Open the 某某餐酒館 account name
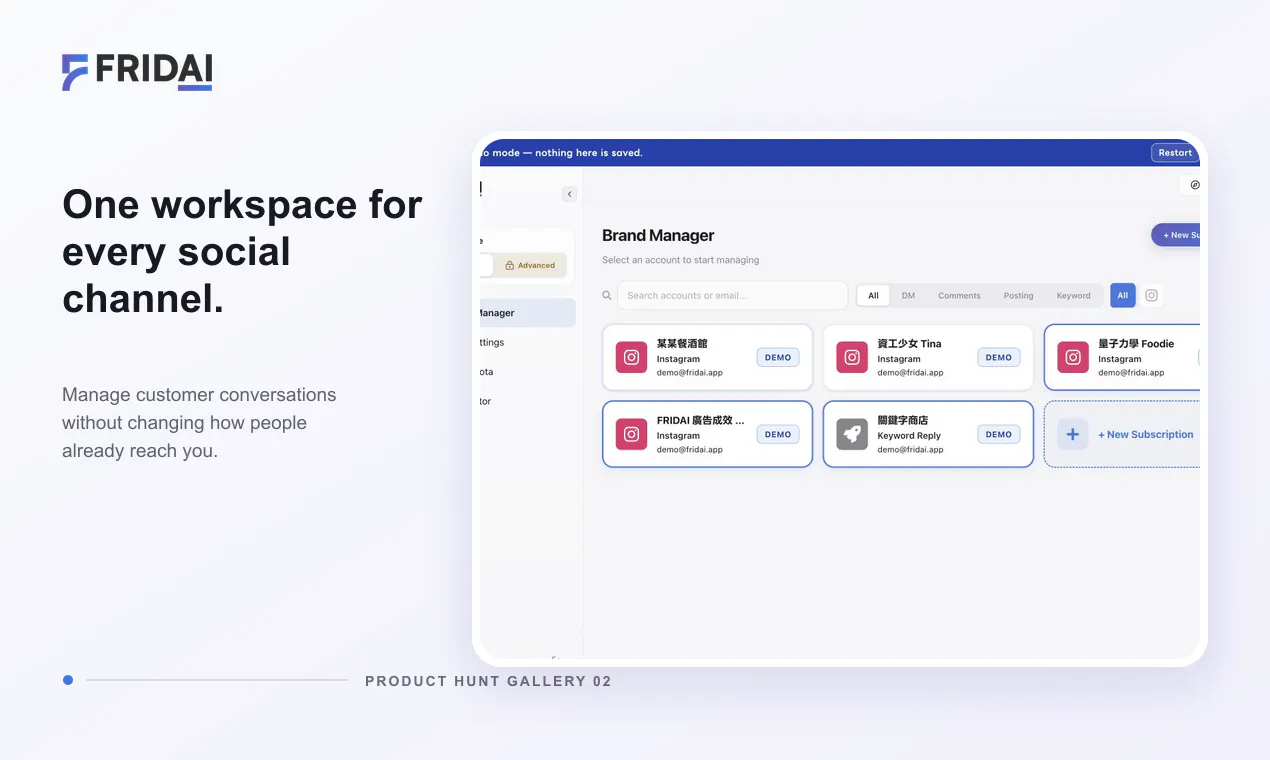1270x760 pixels. [682, 343]
